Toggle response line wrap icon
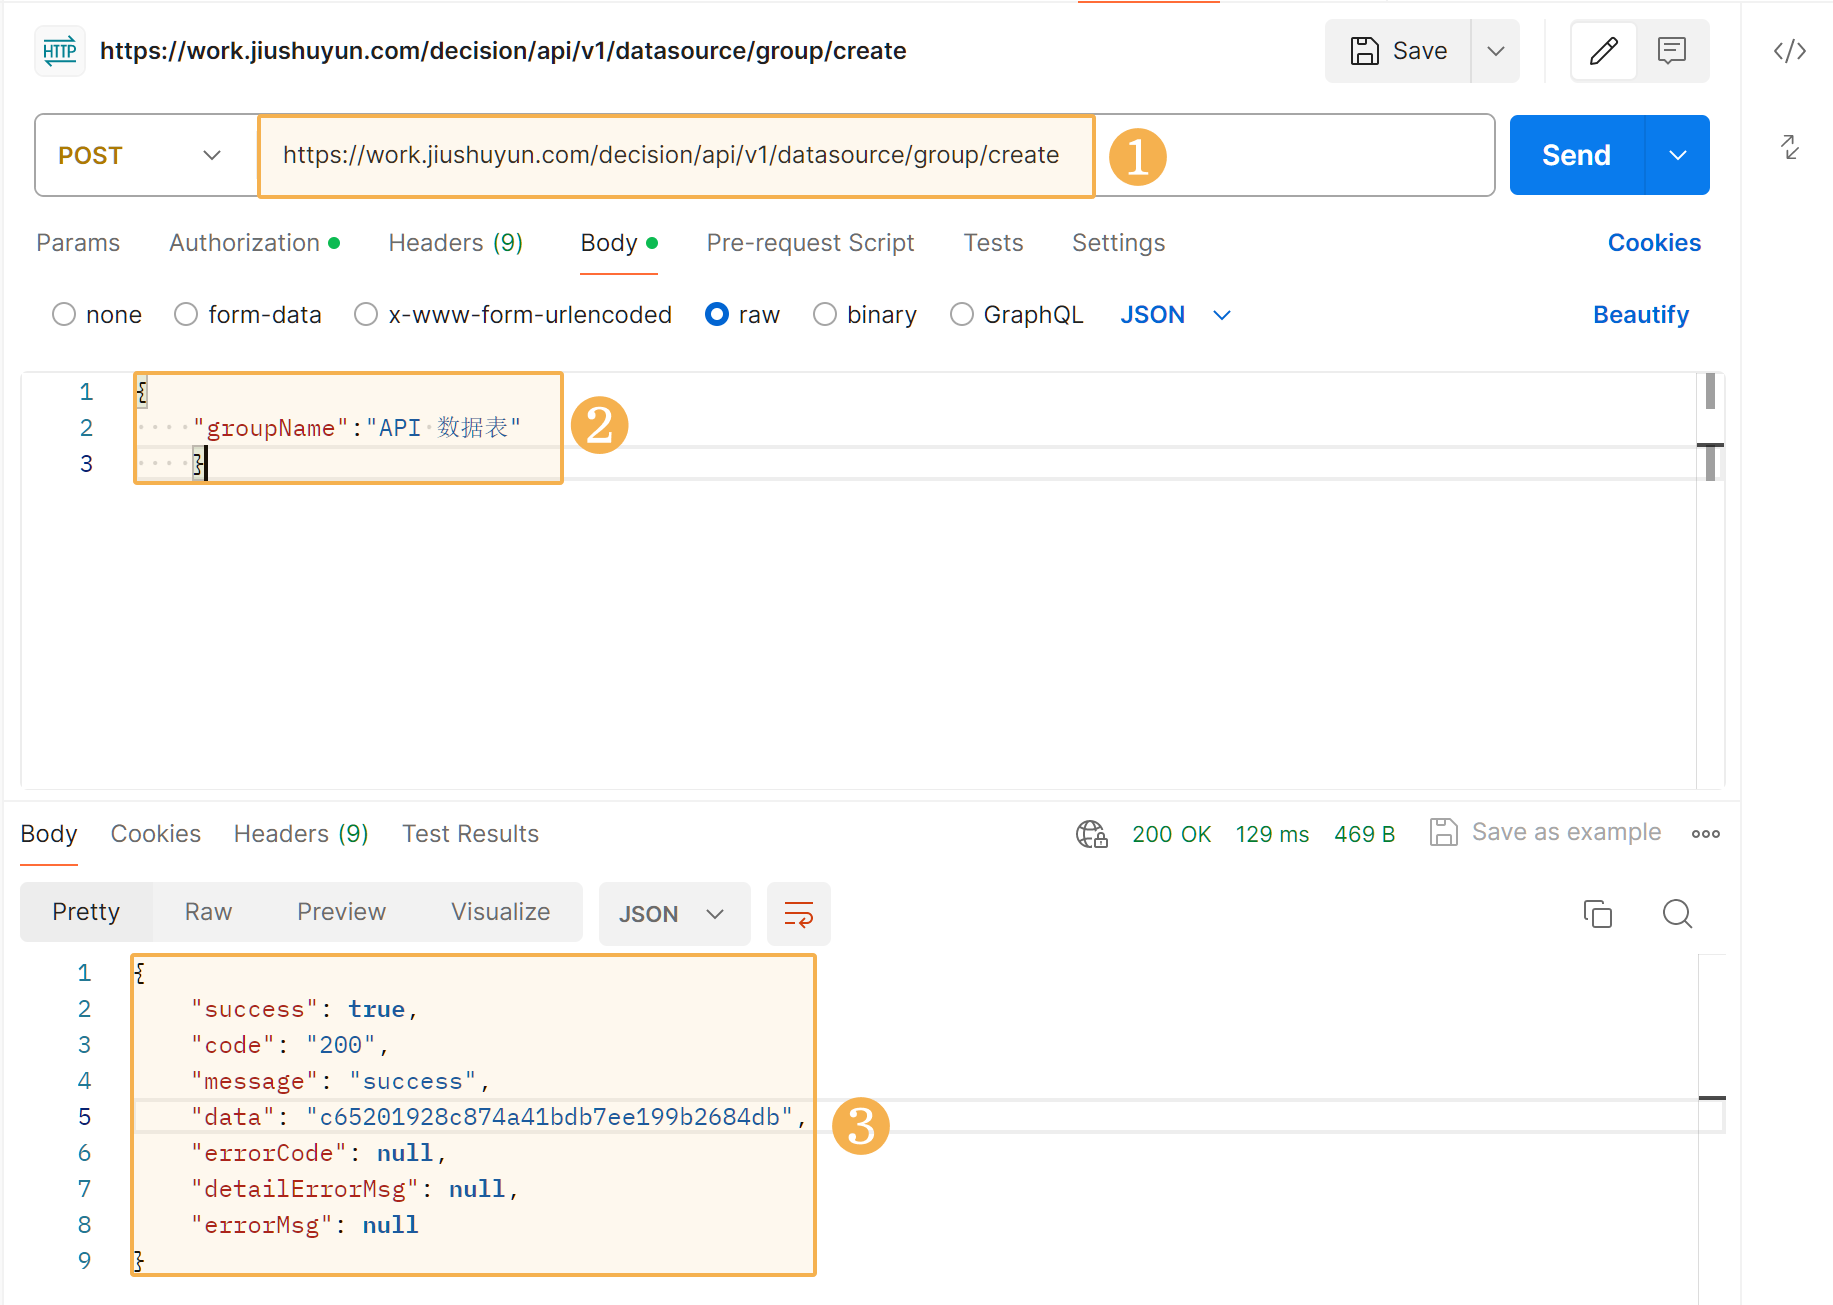 [798, 914]
